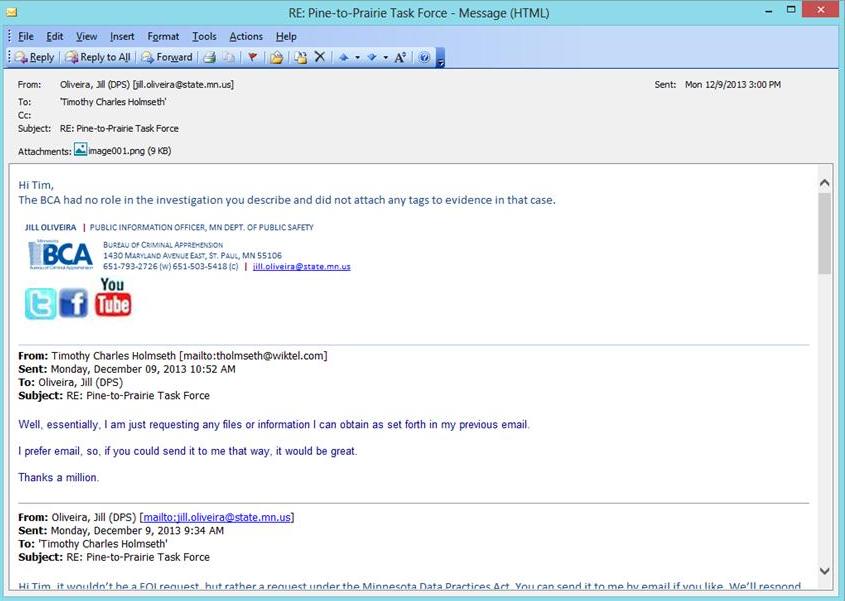Image resolution: width=845 pixels, height=601 pixels.
Task: Print the message using printer icon
Action: 211,57
